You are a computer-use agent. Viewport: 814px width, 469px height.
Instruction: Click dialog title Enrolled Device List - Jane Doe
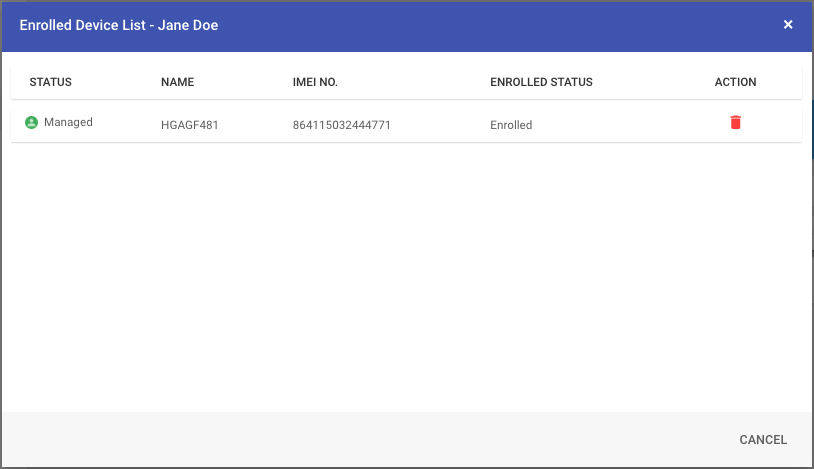[x=119, y=25]
